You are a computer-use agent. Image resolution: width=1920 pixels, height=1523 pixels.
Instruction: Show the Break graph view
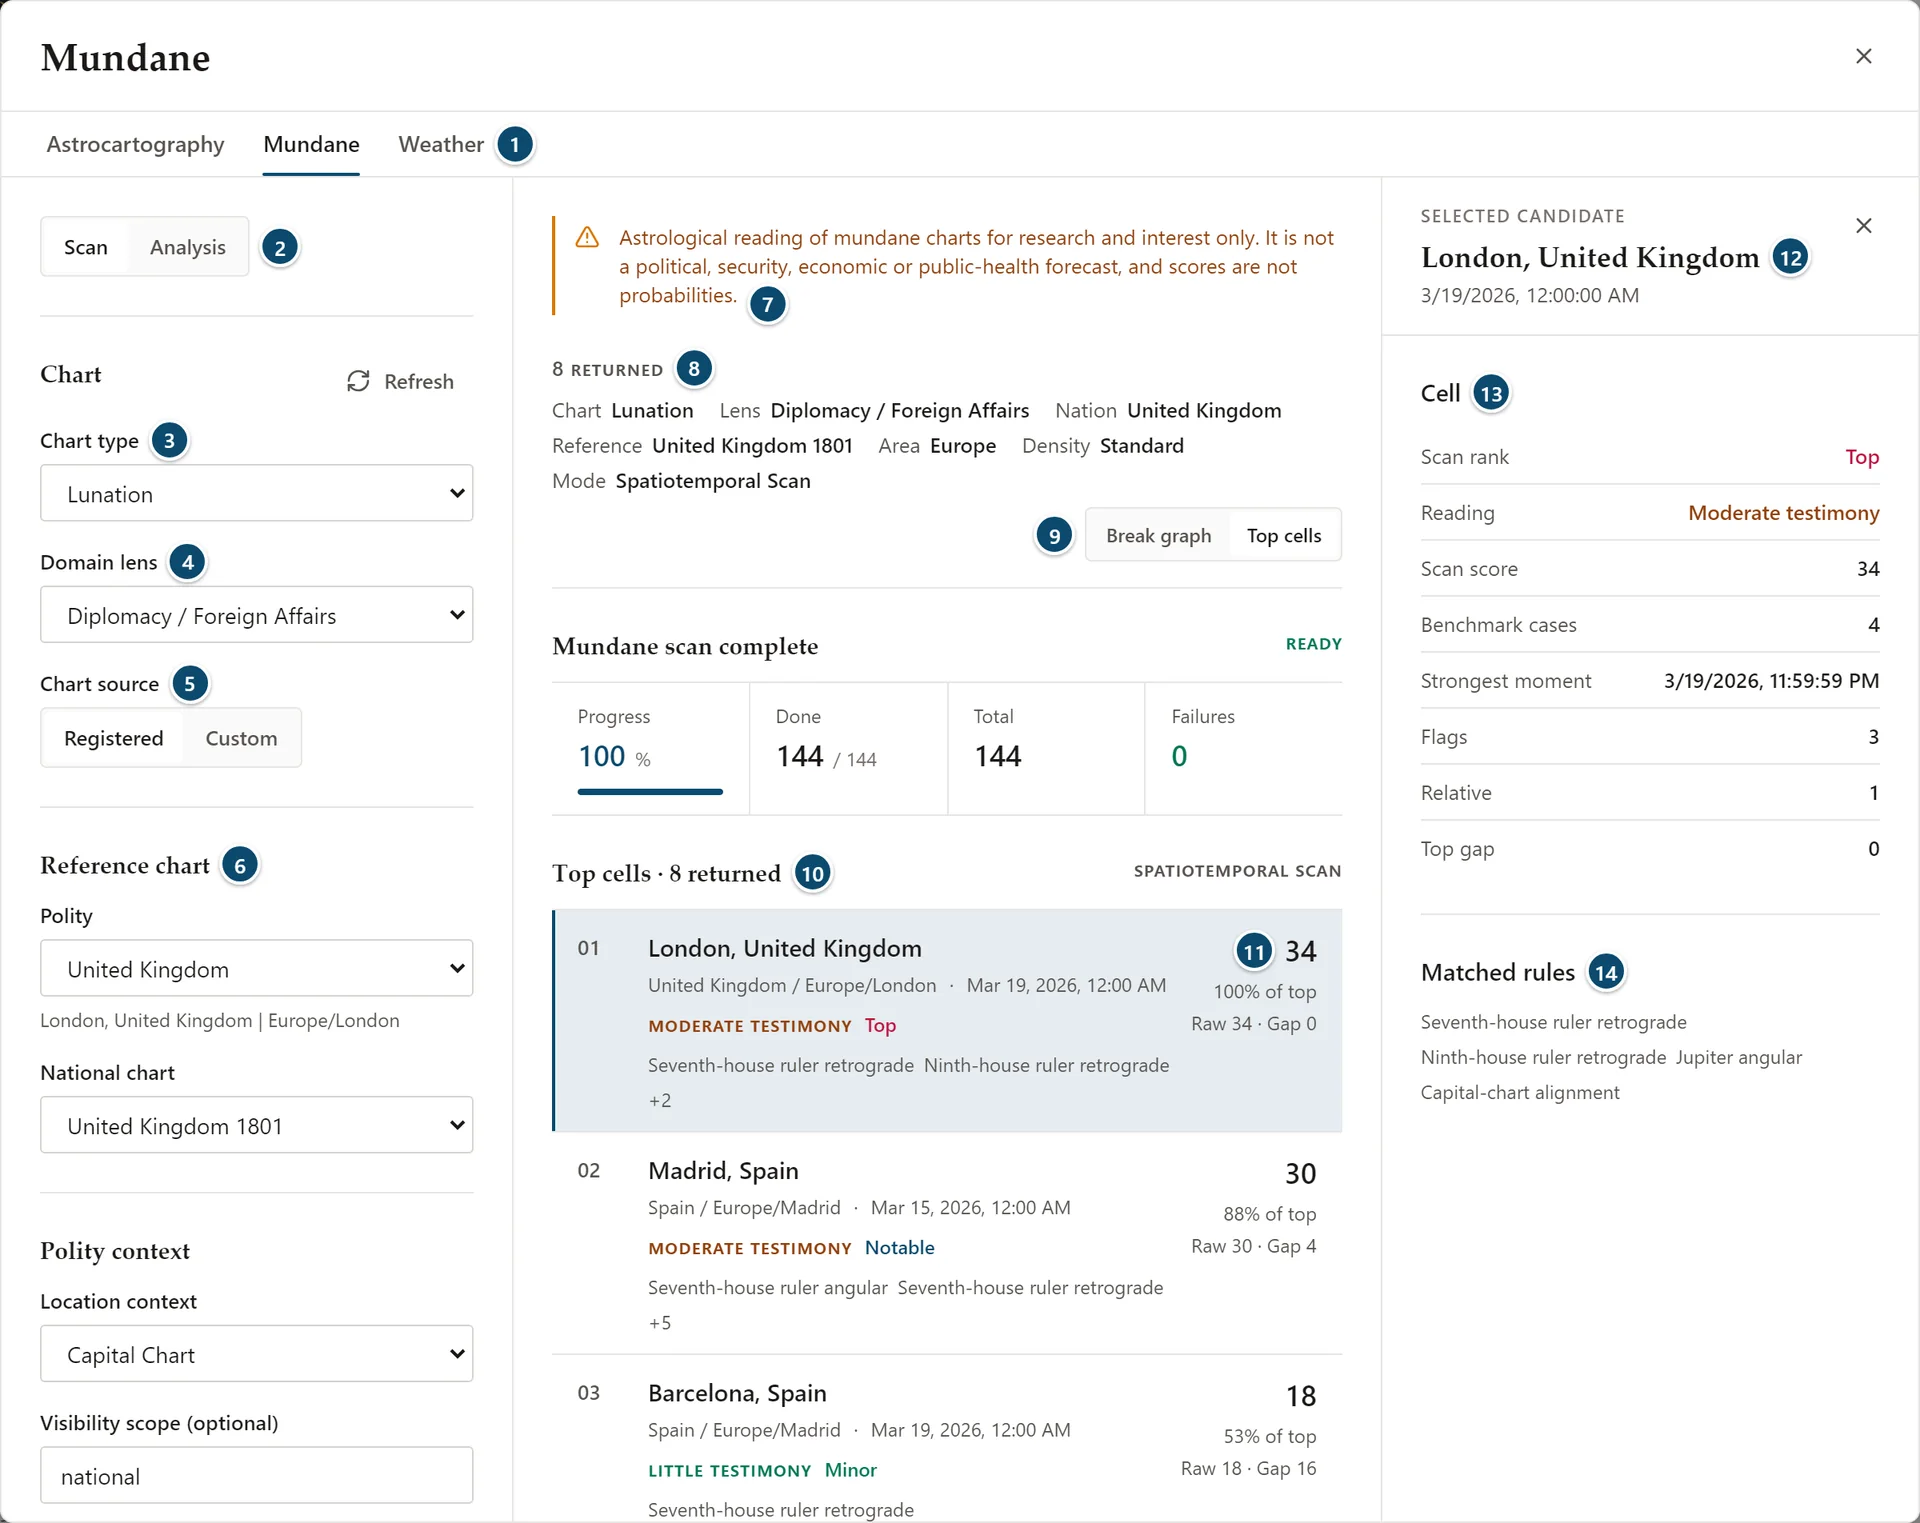point(1158,535)
